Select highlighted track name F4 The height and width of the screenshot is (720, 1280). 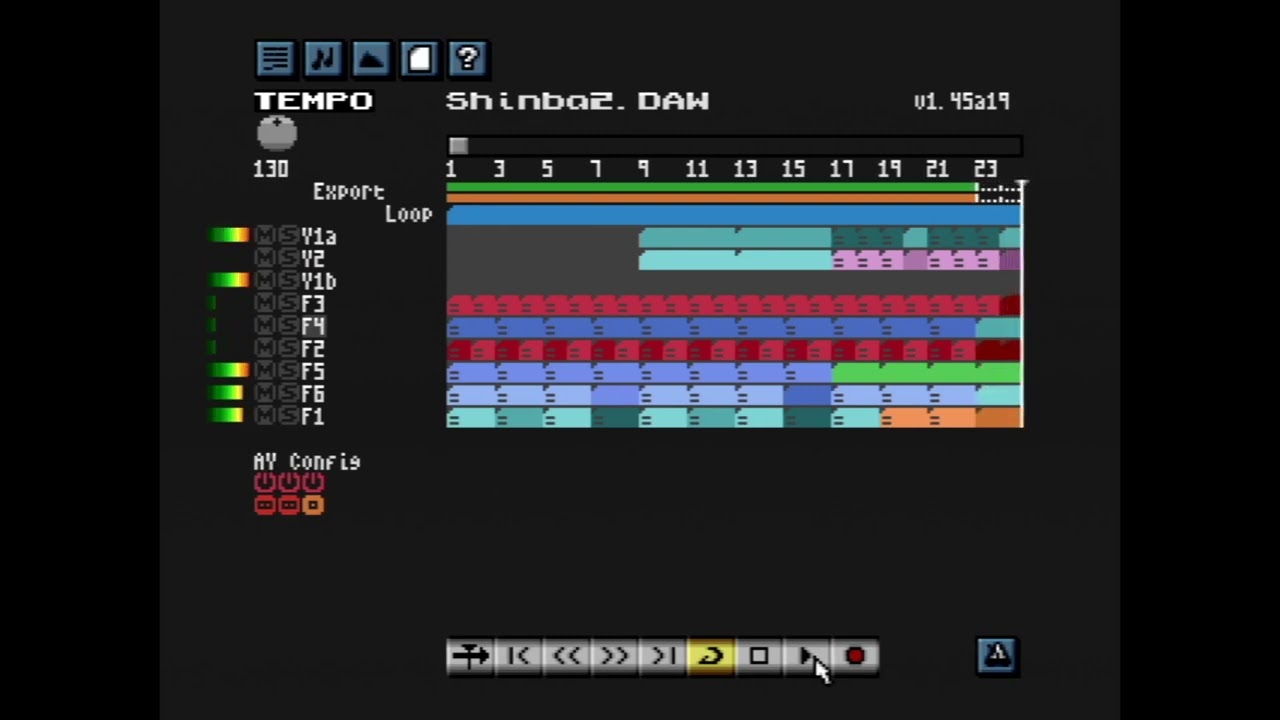[313, 326]
